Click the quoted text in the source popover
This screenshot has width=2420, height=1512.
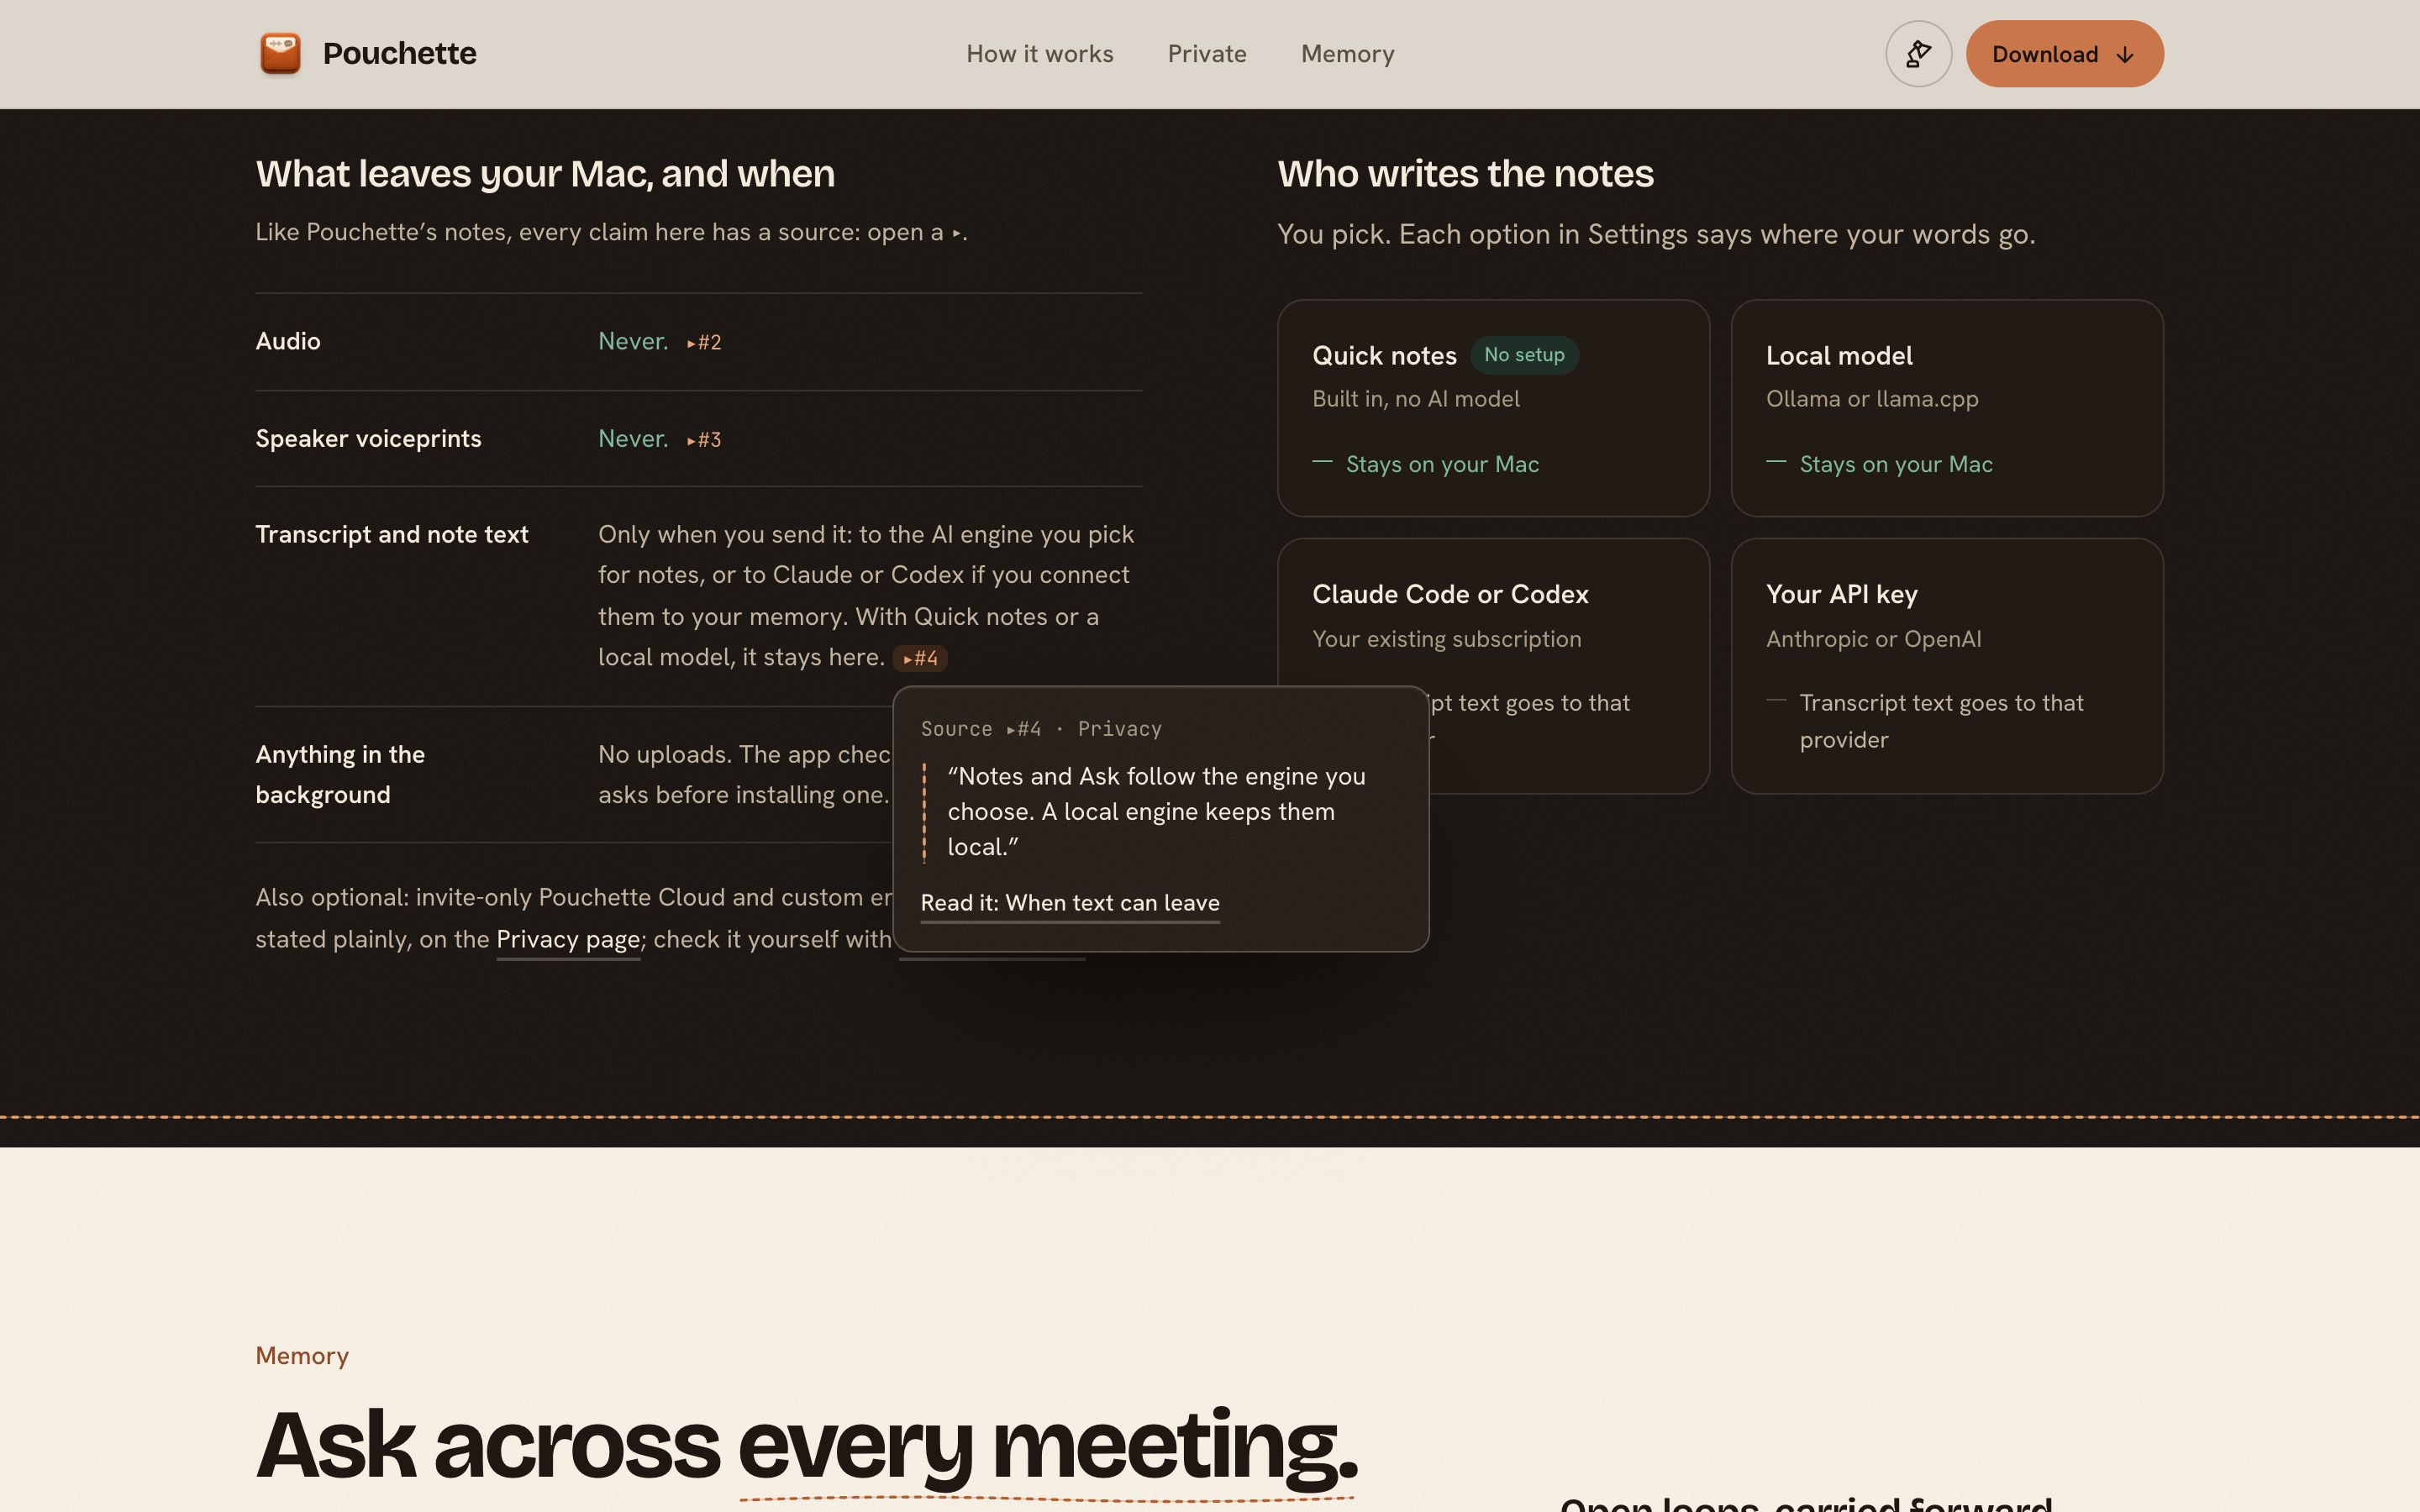pos(1156,811)
